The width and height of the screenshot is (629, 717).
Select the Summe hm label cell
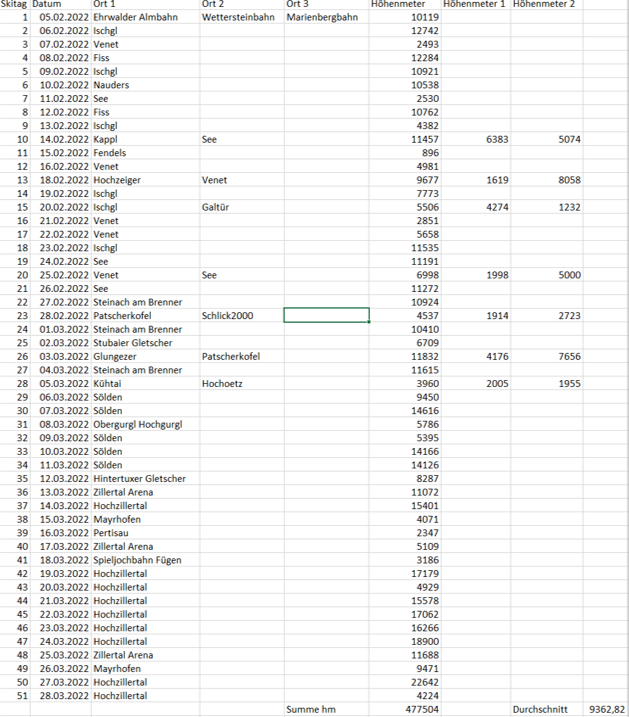pos(310,709)
